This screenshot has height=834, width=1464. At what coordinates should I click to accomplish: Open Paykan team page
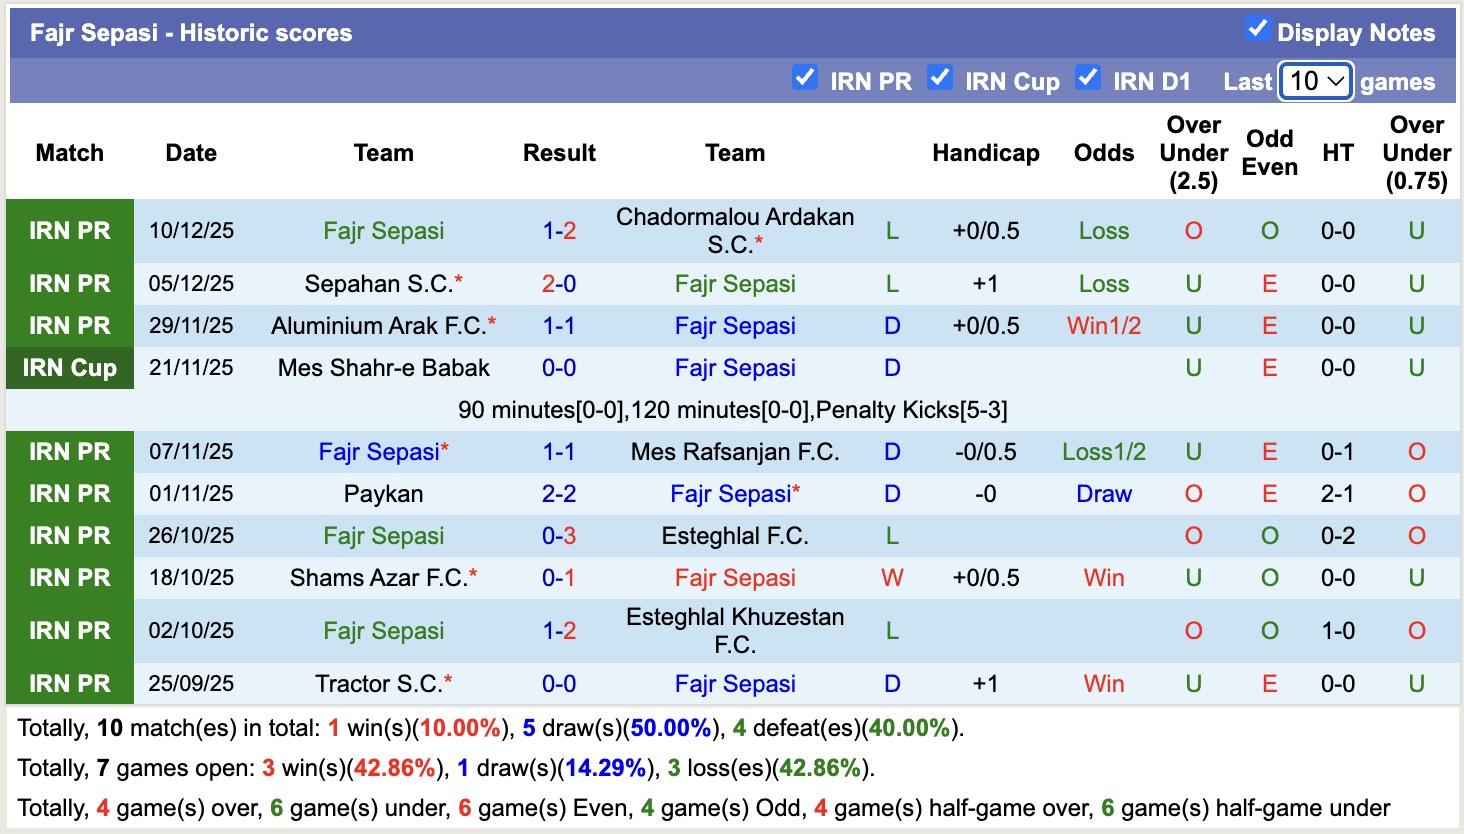pyautogui.click(x=383, y=494)
